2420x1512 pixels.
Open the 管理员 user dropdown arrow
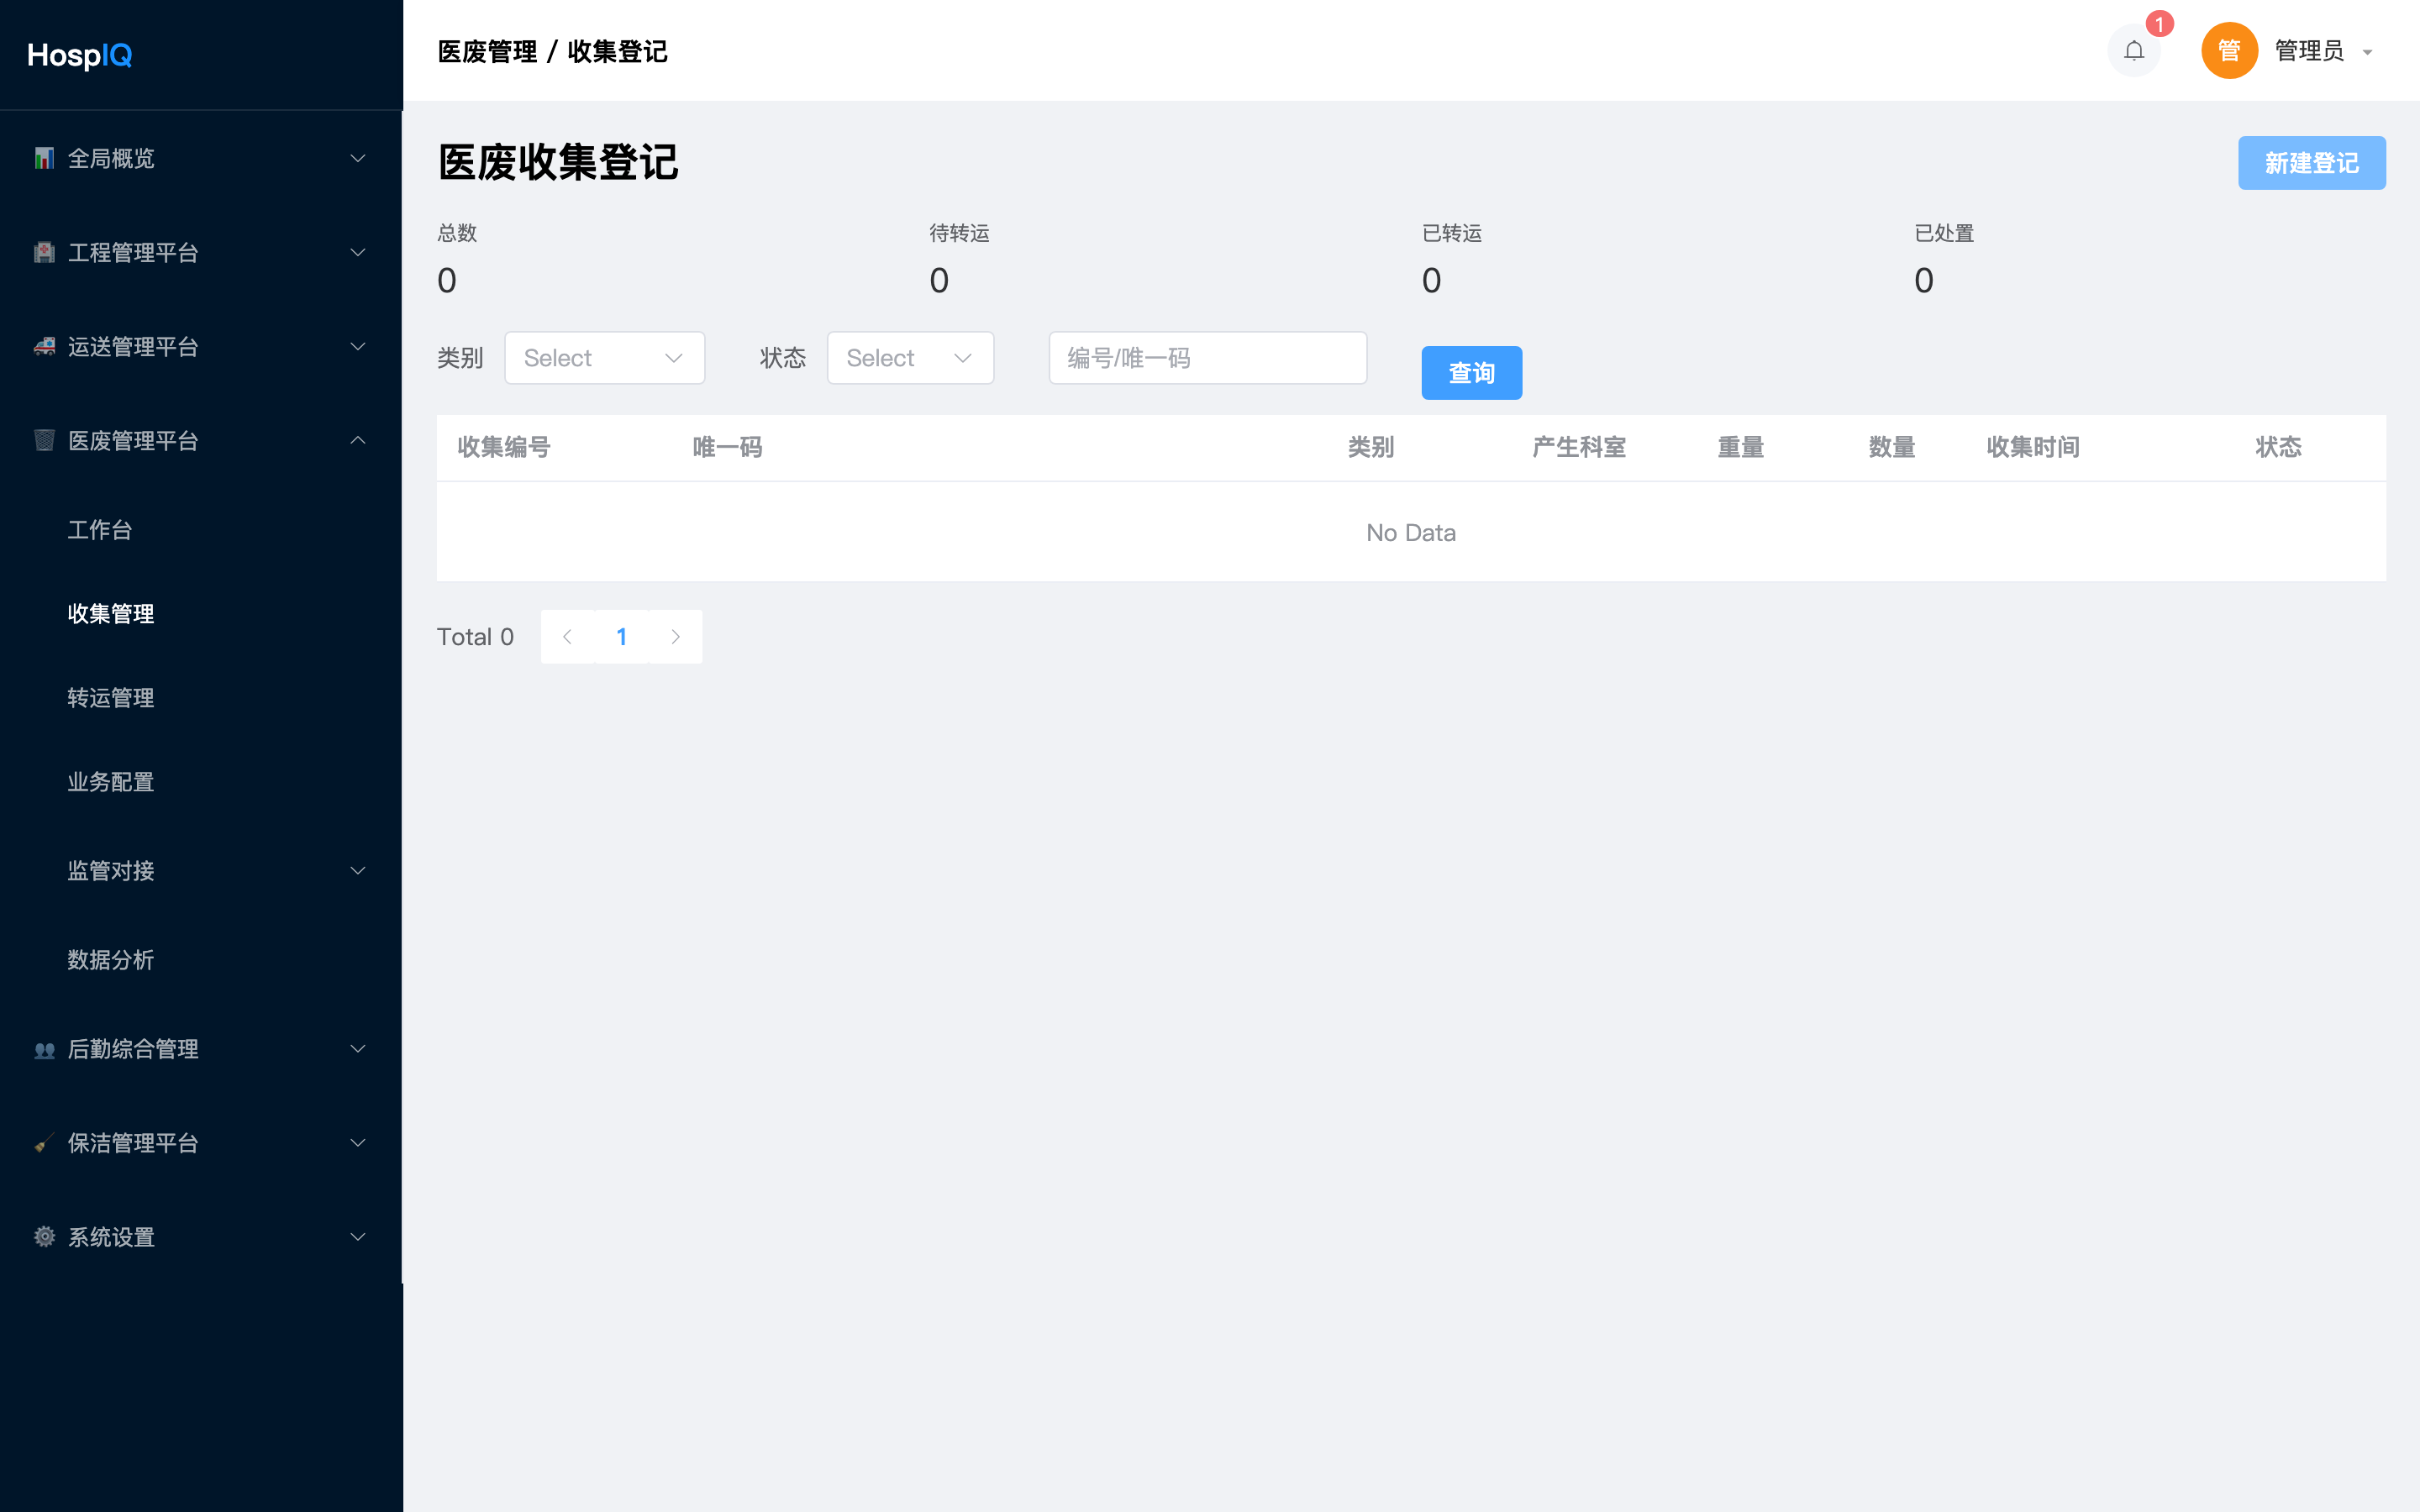point(2367,52)
